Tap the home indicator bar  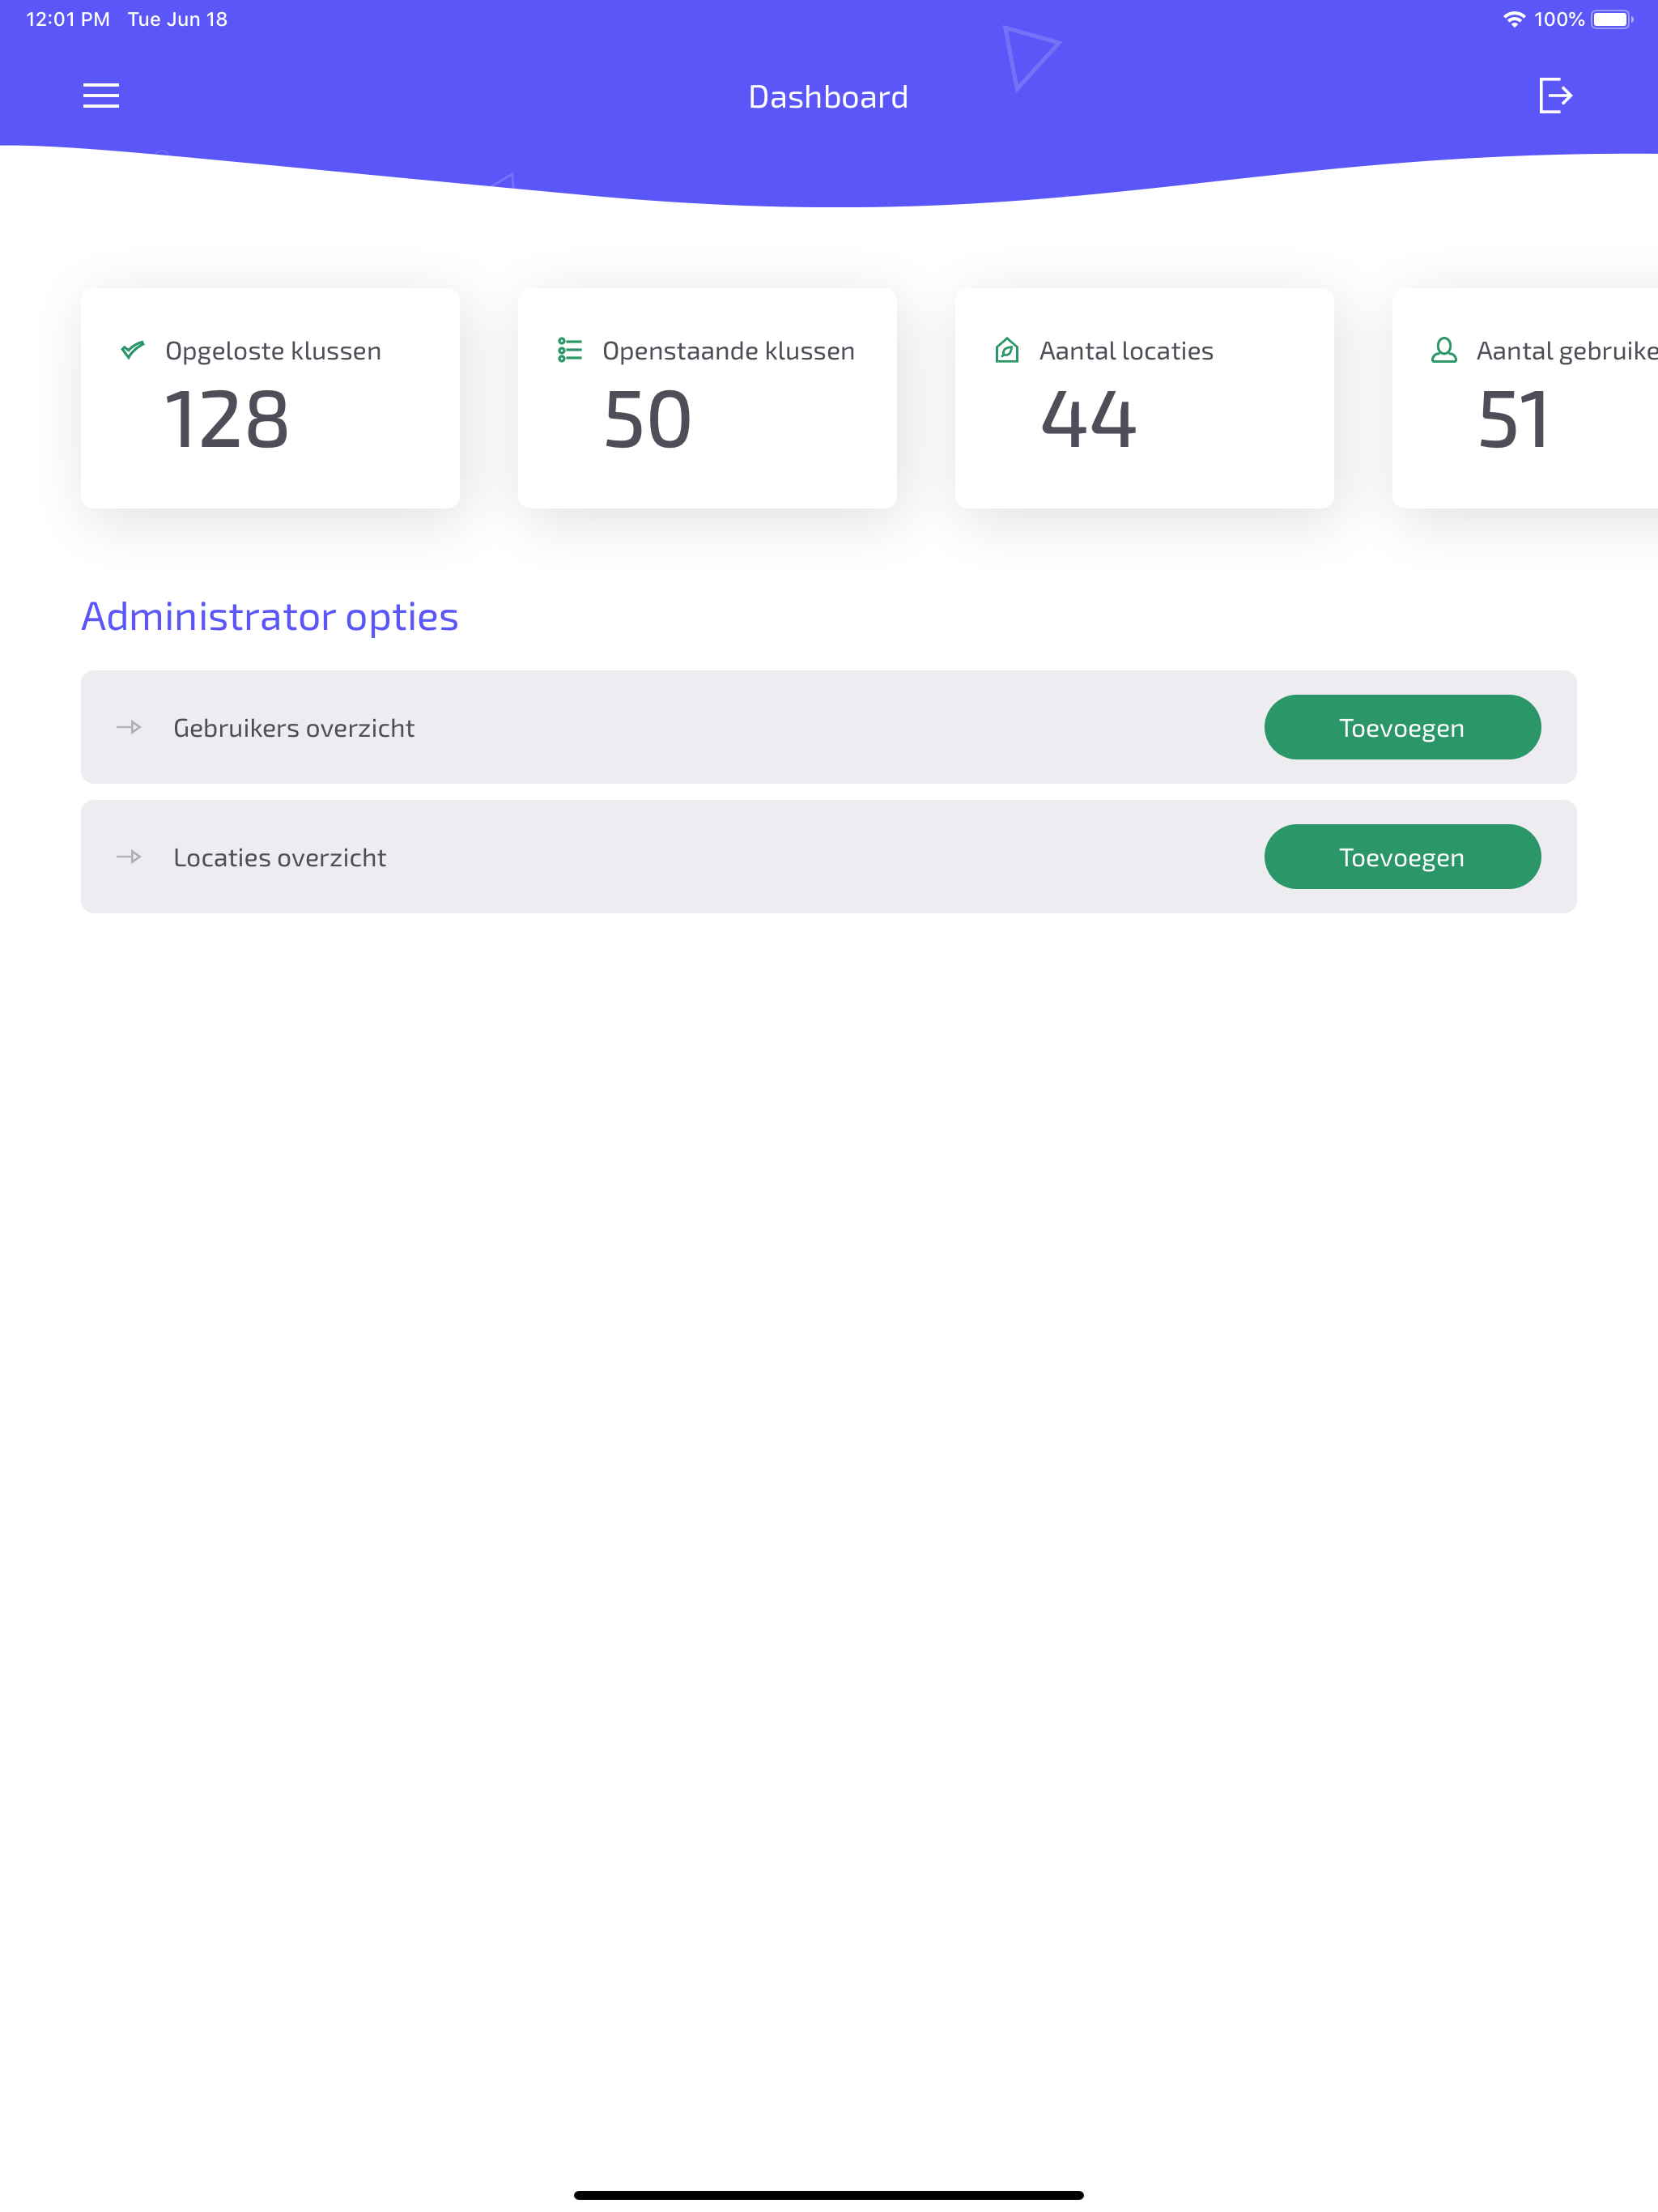829,2195
